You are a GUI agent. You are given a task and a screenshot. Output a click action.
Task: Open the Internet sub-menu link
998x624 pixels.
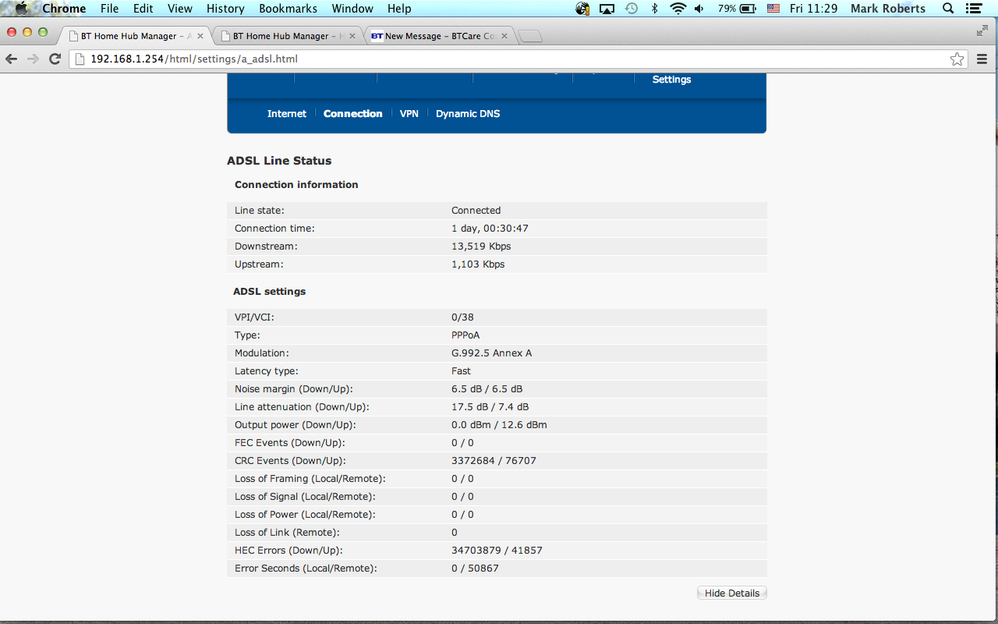(x=286, y=113)
